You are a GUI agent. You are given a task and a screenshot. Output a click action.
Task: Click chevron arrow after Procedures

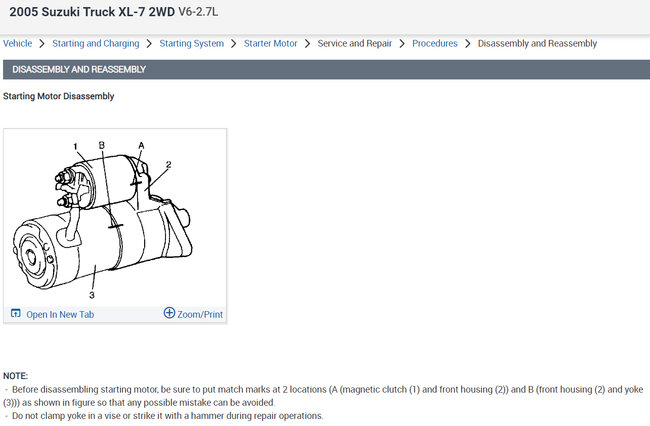coord(468,44)
